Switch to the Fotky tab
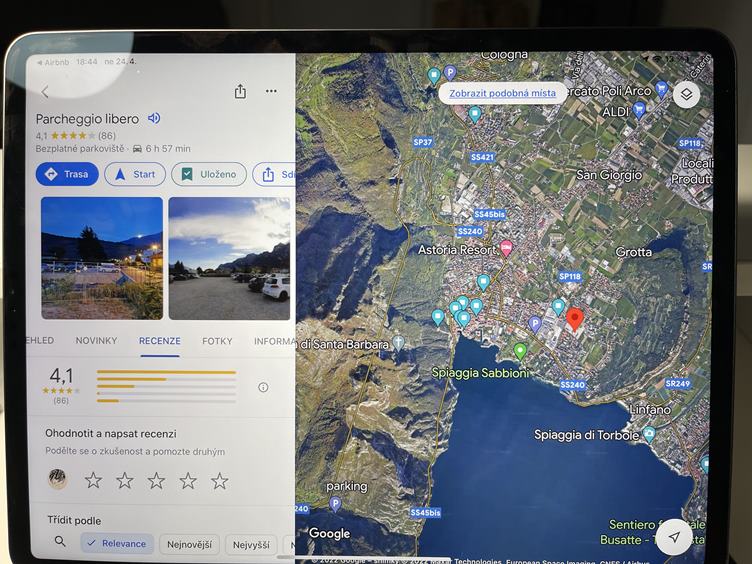Viewport: 752px width, 564px height. (x=217, y=341)
